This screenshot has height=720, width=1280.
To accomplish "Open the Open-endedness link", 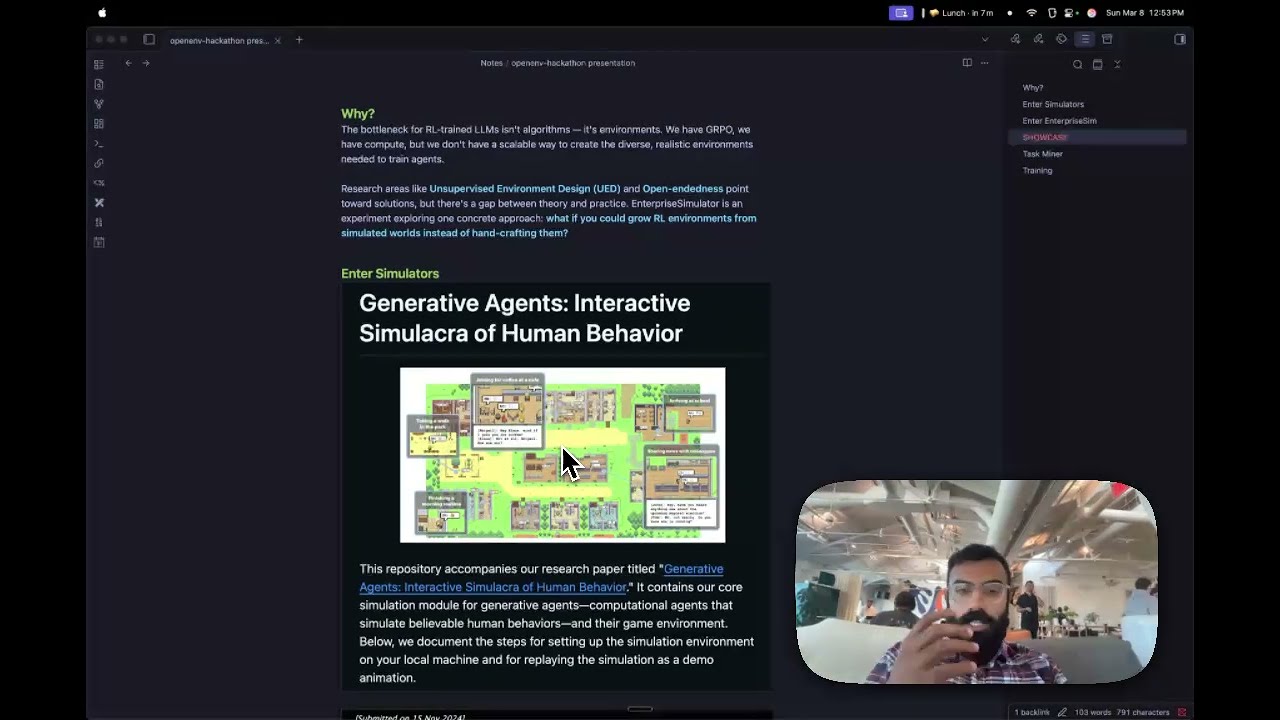I will coord(683,188).
